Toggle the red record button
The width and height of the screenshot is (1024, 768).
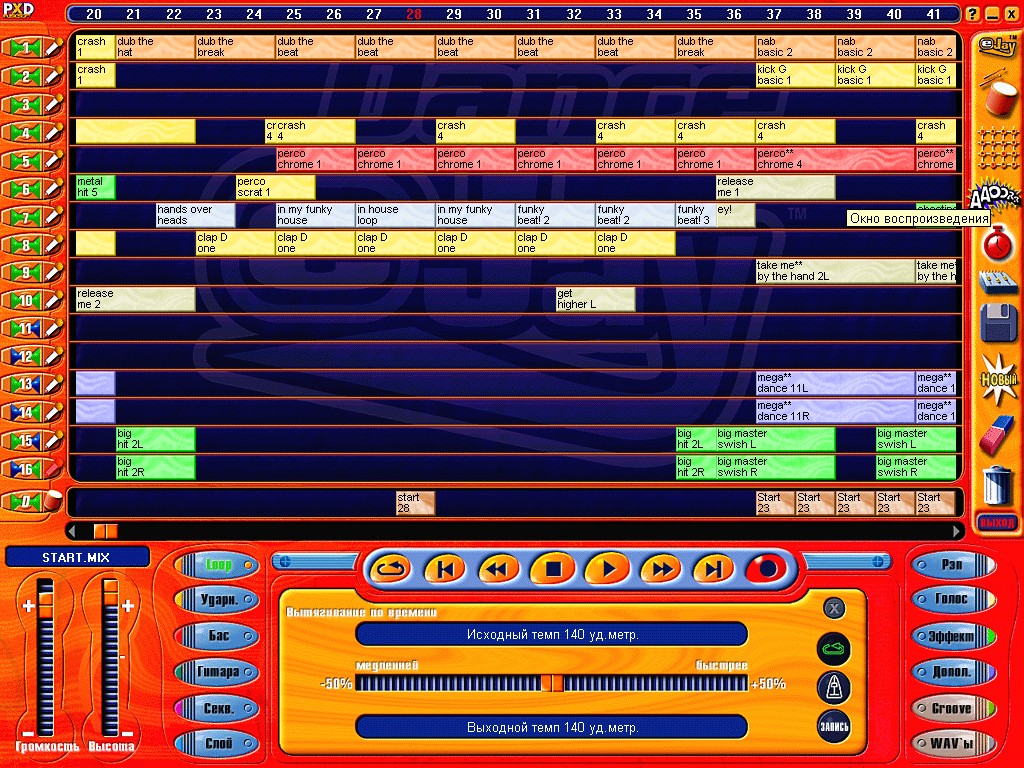pyautogui.click(x=766, y=569)
